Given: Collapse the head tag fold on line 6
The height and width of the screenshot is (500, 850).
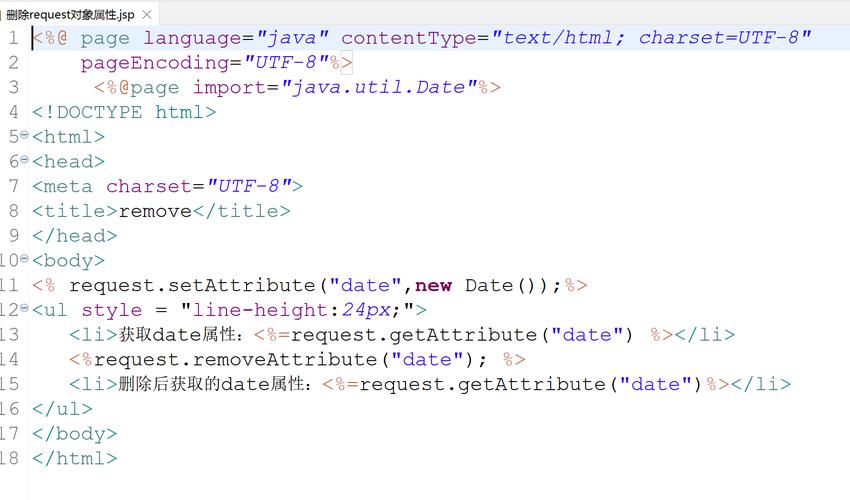Looking at the screenshot, I should 24,159.
